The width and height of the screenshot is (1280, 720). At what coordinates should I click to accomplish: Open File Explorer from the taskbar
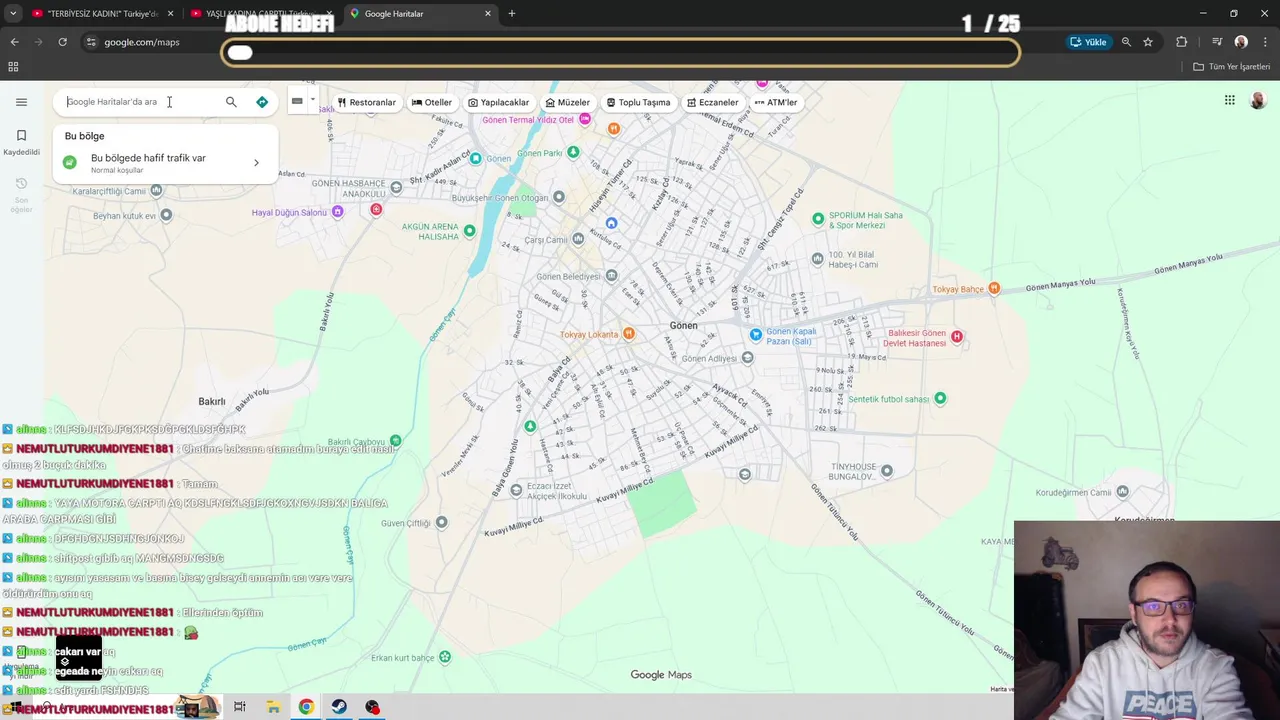pos(273,707)
